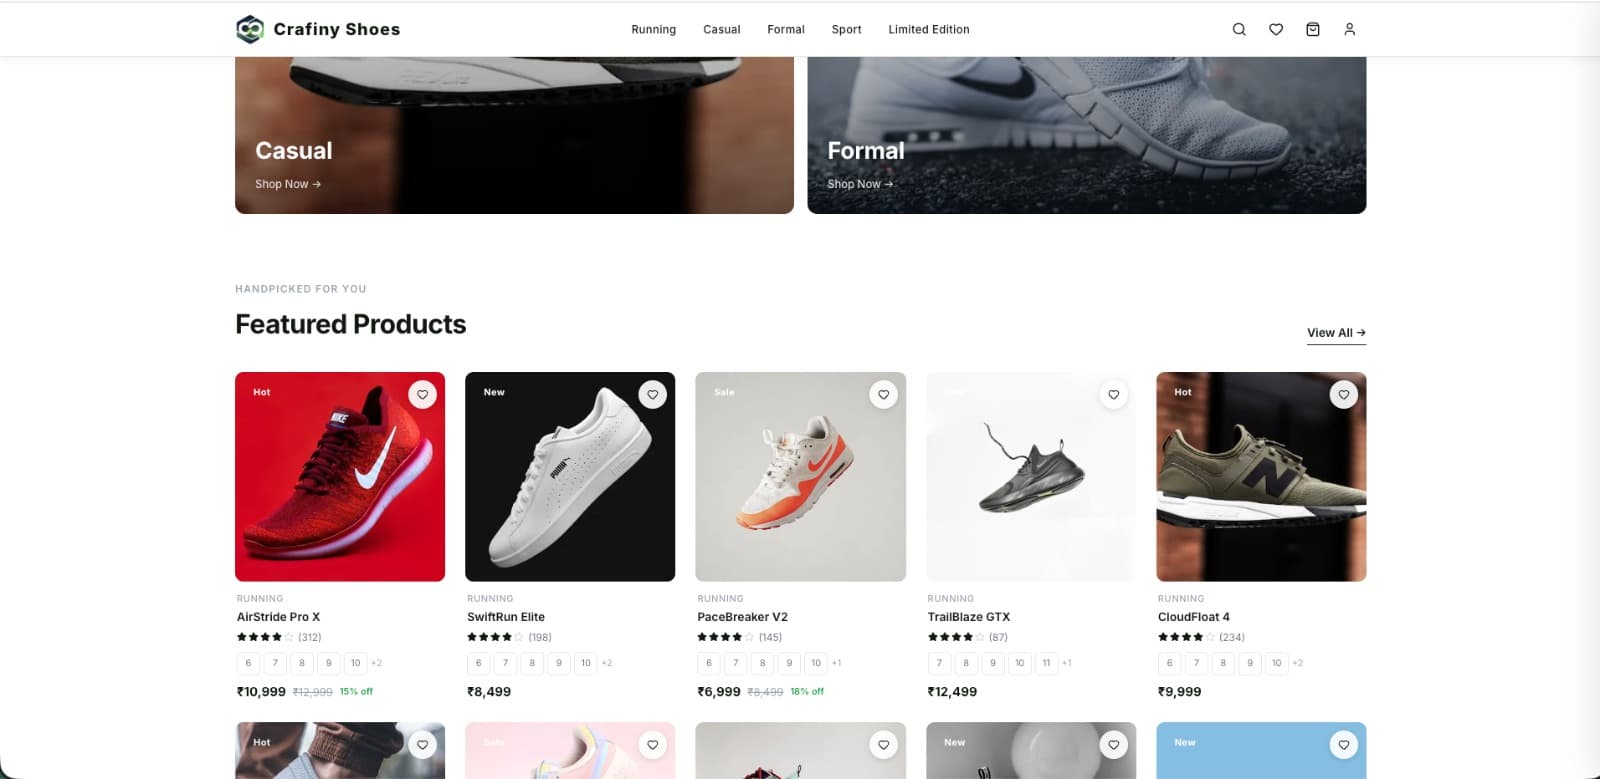Image resolution: width=1600 pixels, height=779 pixels.
Task: Favorite the AirStride Pro X with its heart icon
Action: (x=422, y=394)
